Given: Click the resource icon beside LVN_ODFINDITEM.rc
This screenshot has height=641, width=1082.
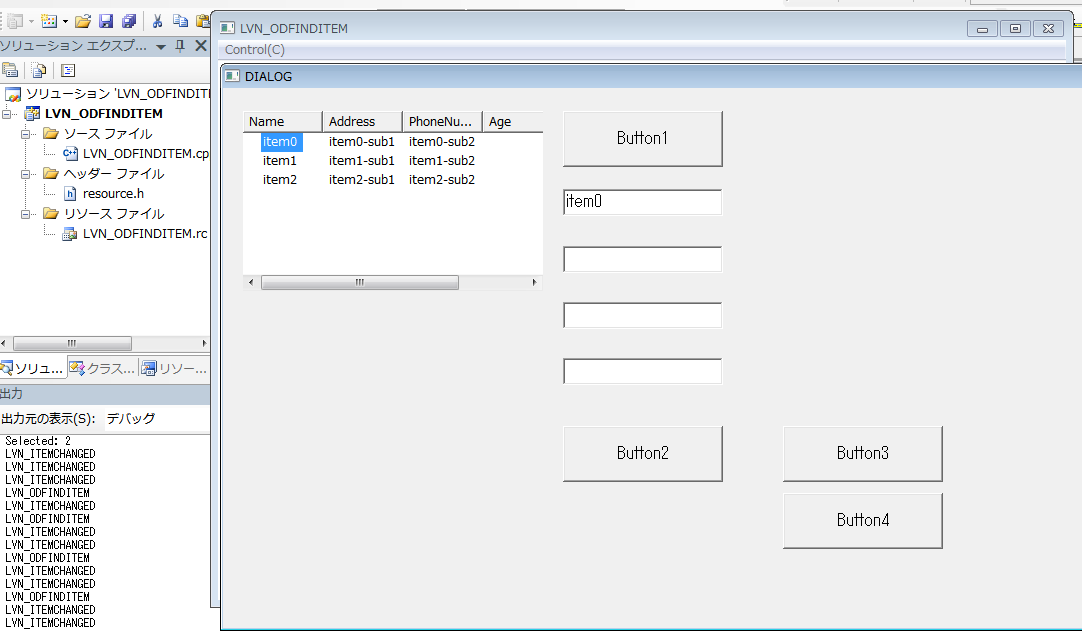Looking at the screenshot, I should (70, 234).
